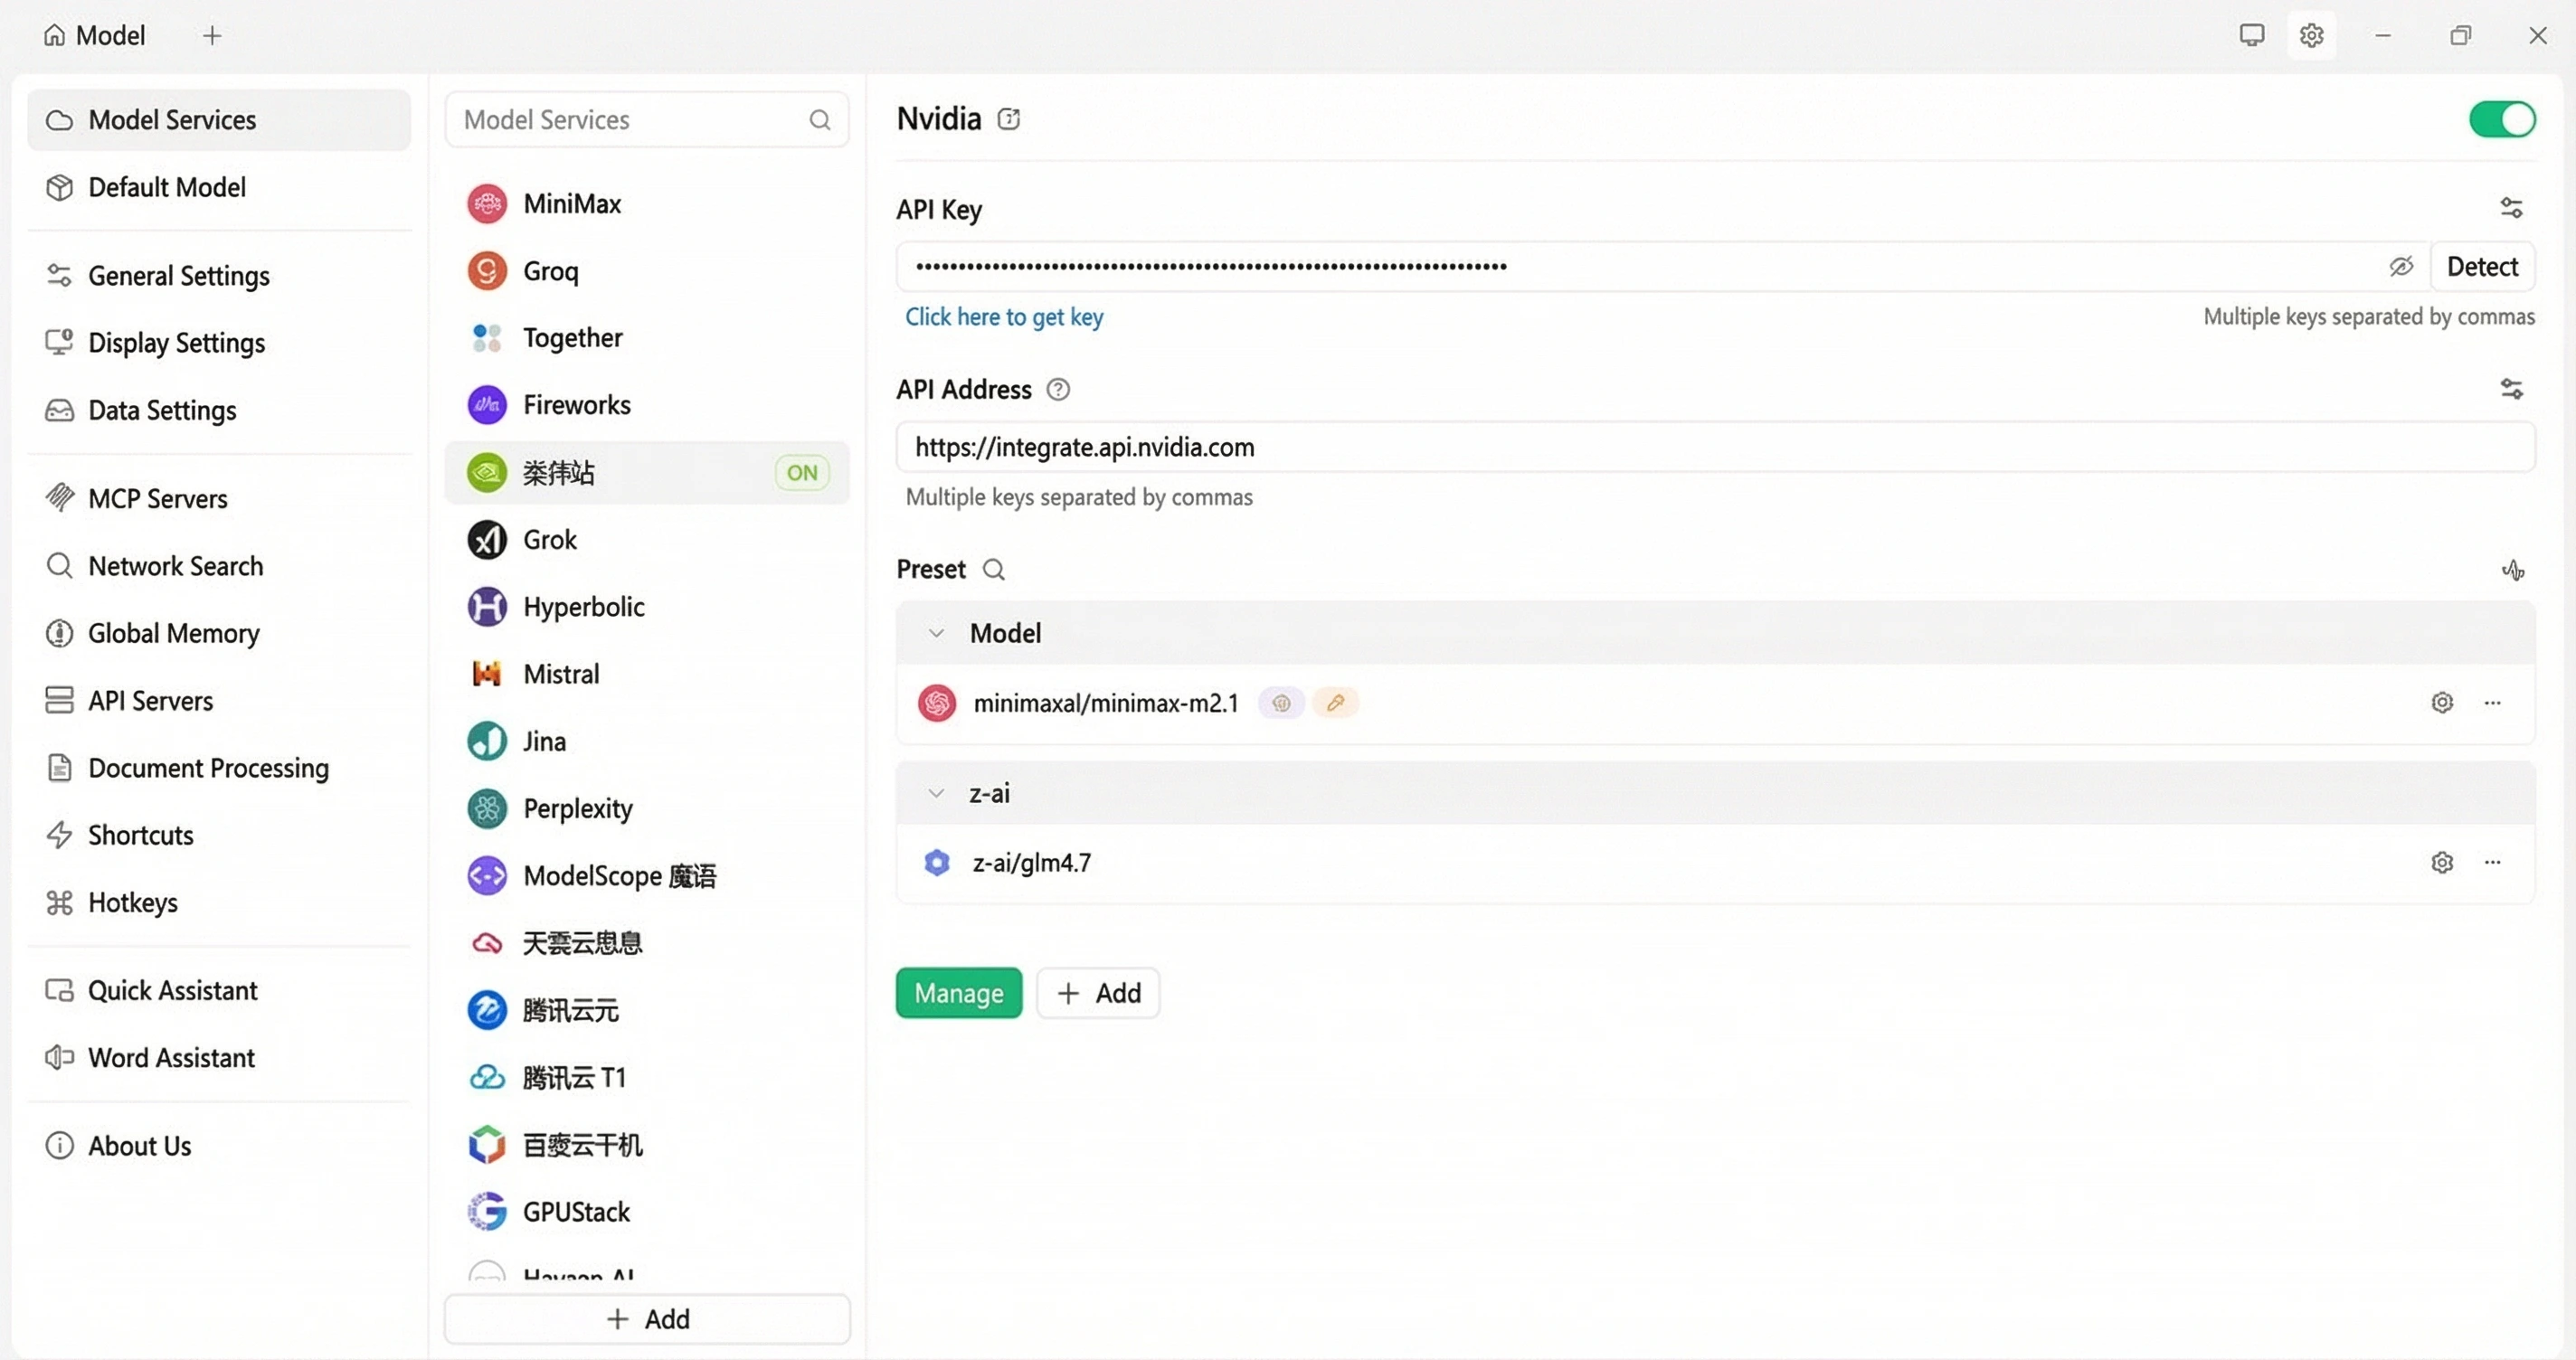2576x1360 pixels.
Task: Click the 'Click here to get key' link
Action: pyautogui.click(x=1003, y=317)
